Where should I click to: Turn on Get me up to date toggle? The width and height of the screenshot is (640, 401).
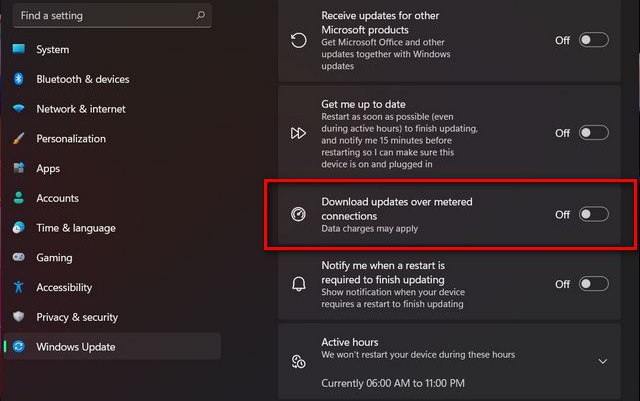pos(593,133)
